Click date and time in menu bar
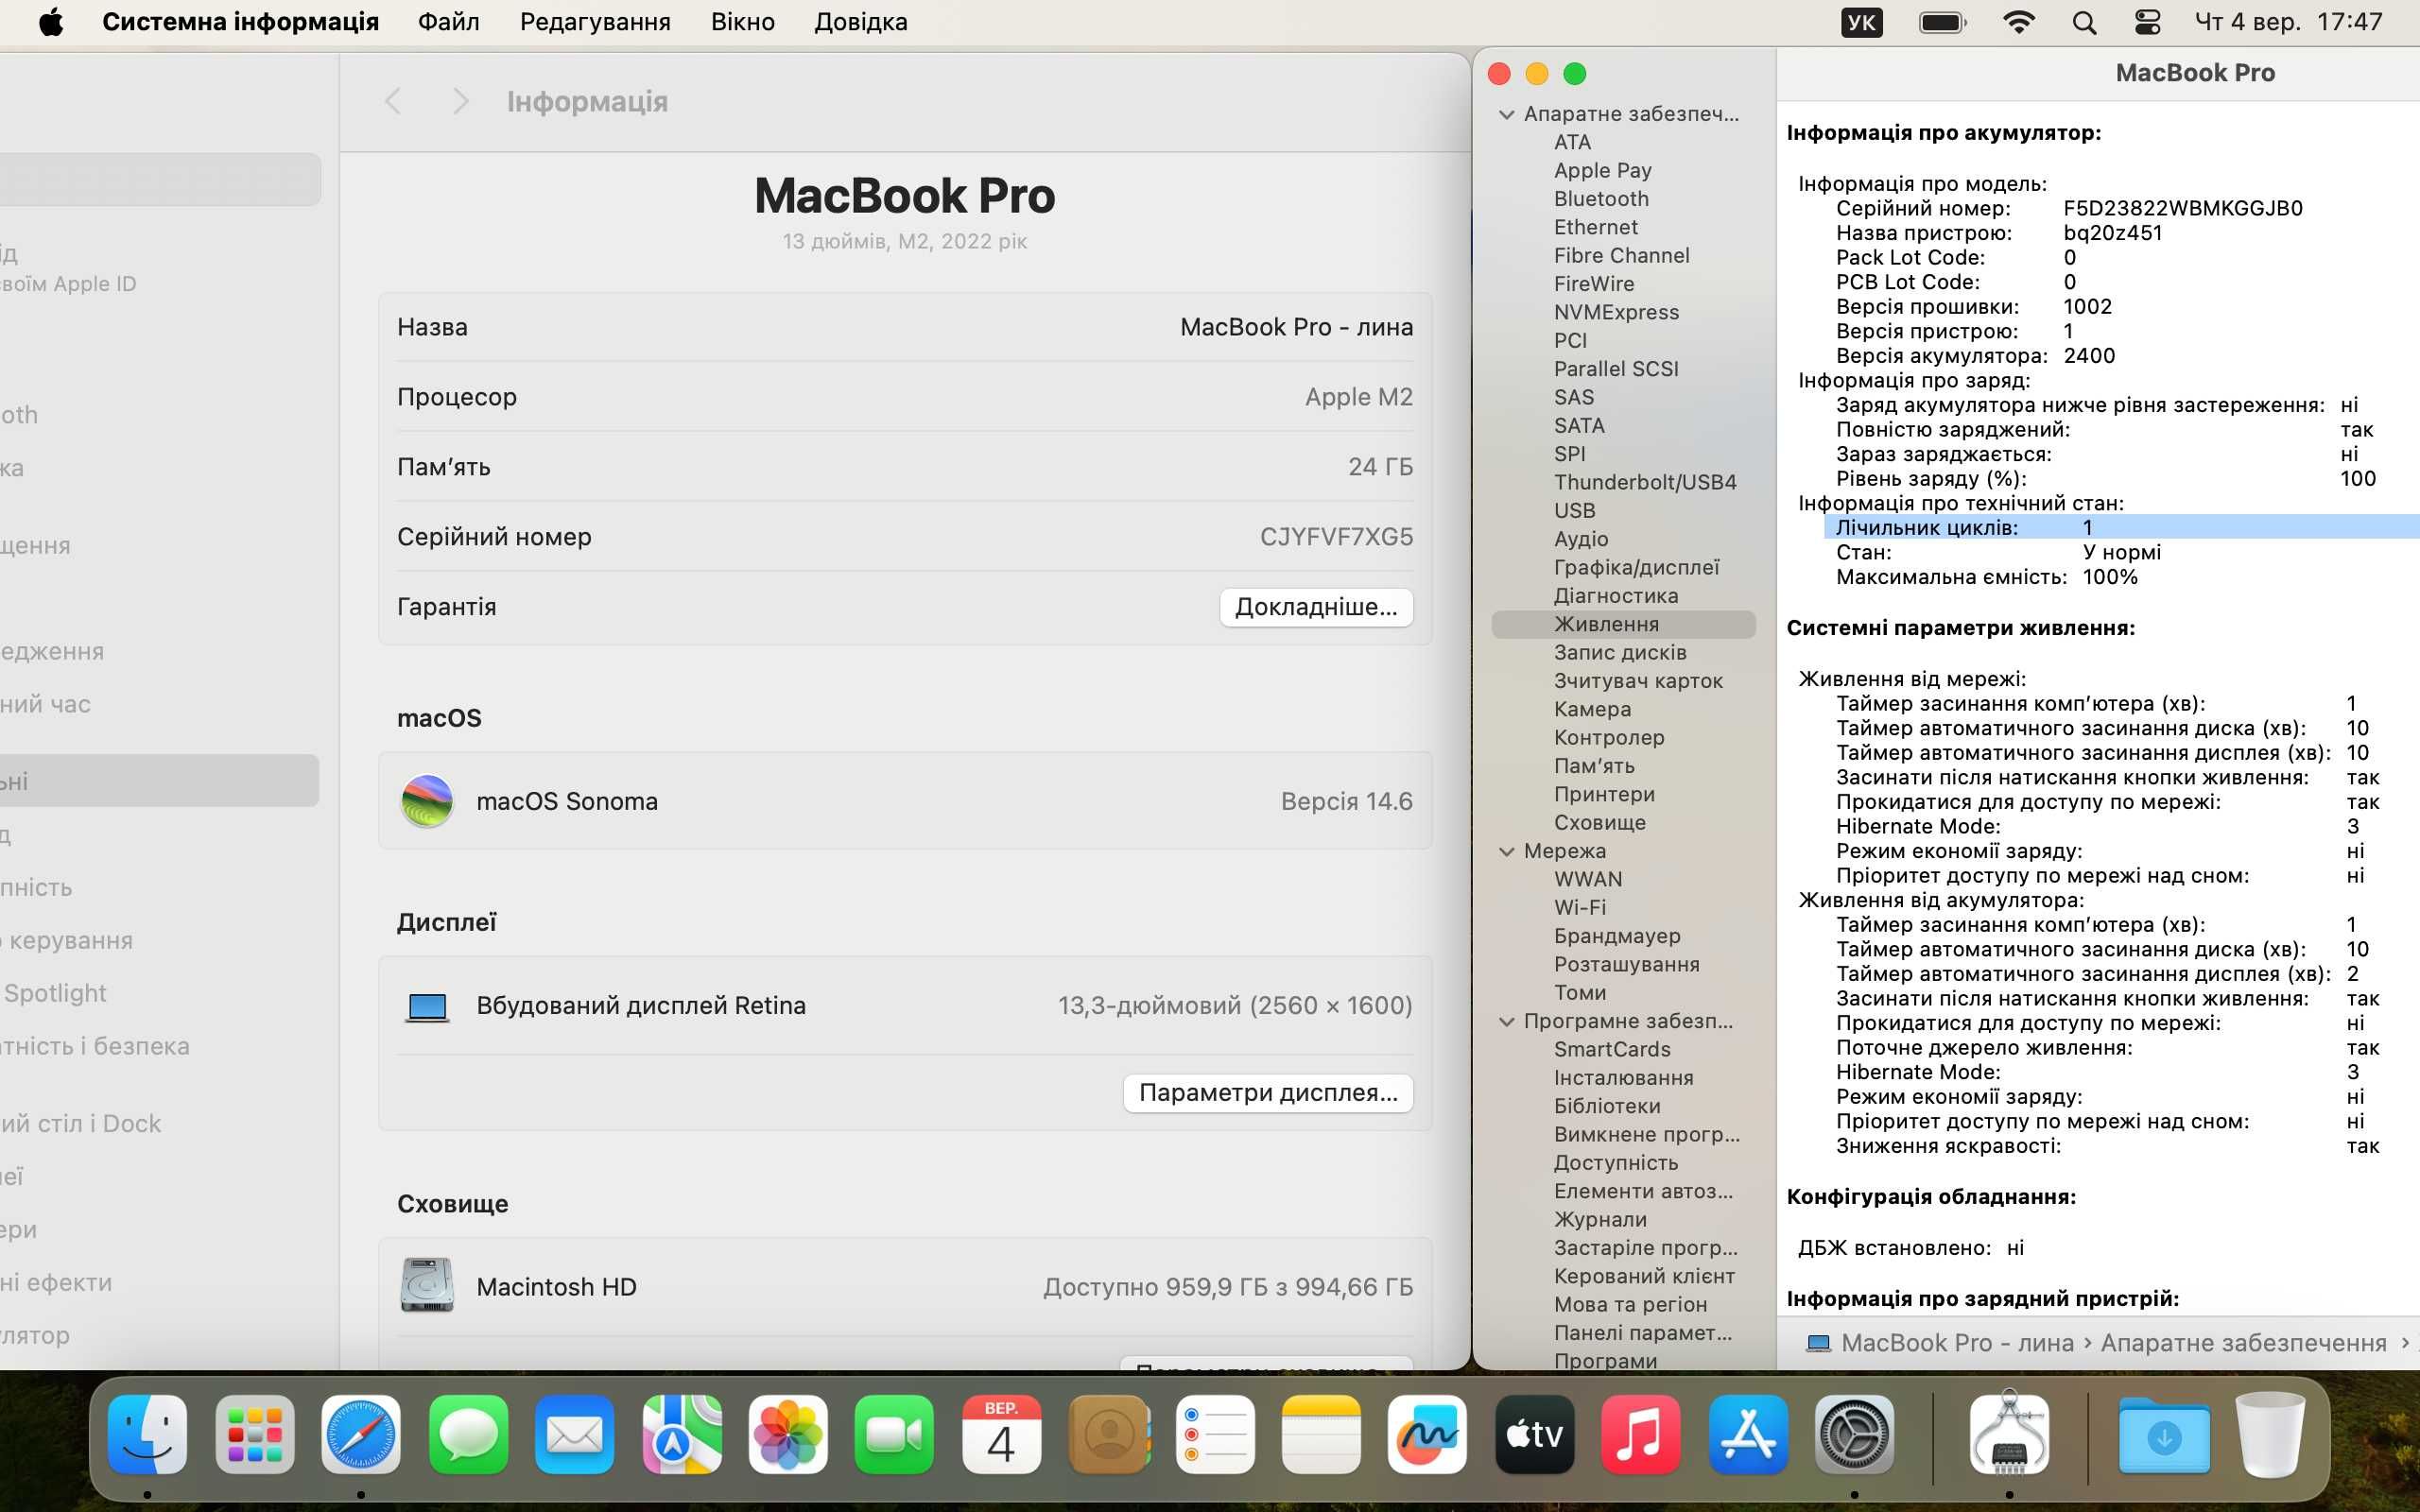The width and height of the screenshot is (2420, 1512). point(2289,22)
